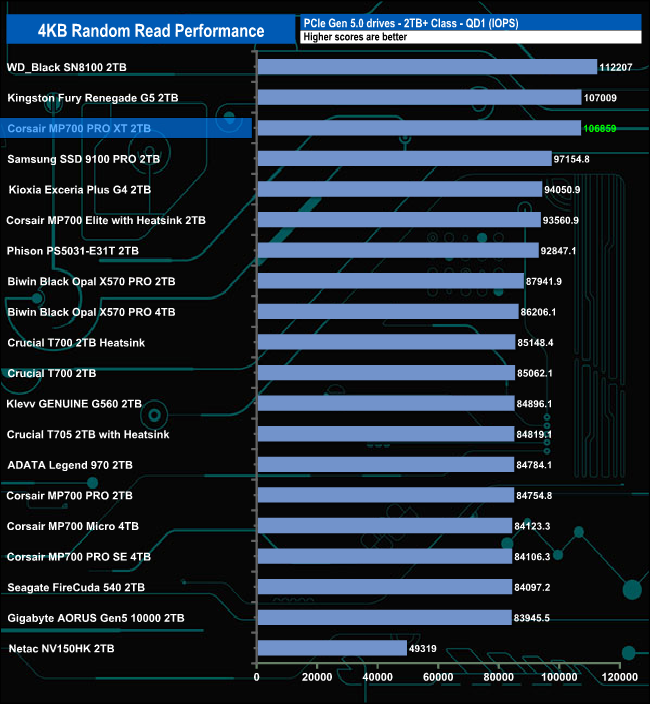This screenshot has width=650, height=704.
Task: Click the 'PCIe Gen 5.0 drives' subtitle
Action: pos(411,23)
